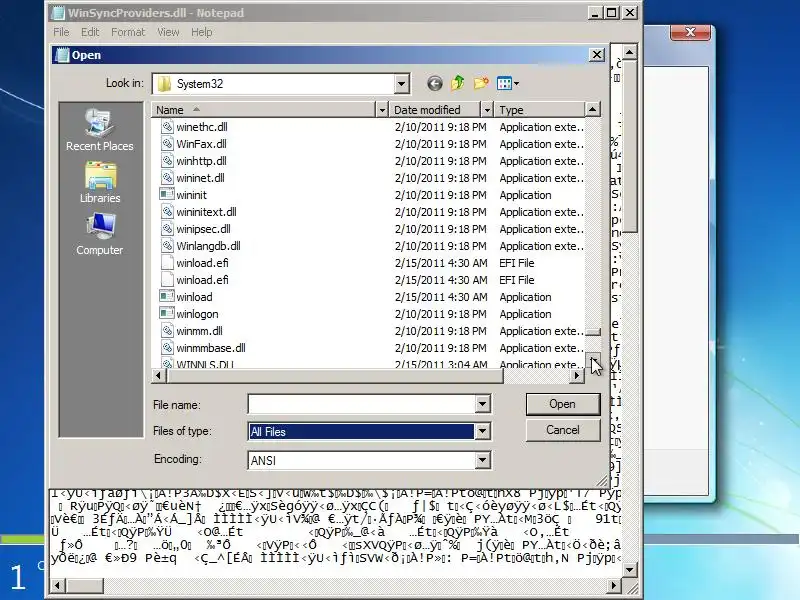Image resolution: width=800 pixels, height=600 pixels.
Task: Click file list scroll down arrow
Action: 592,359
